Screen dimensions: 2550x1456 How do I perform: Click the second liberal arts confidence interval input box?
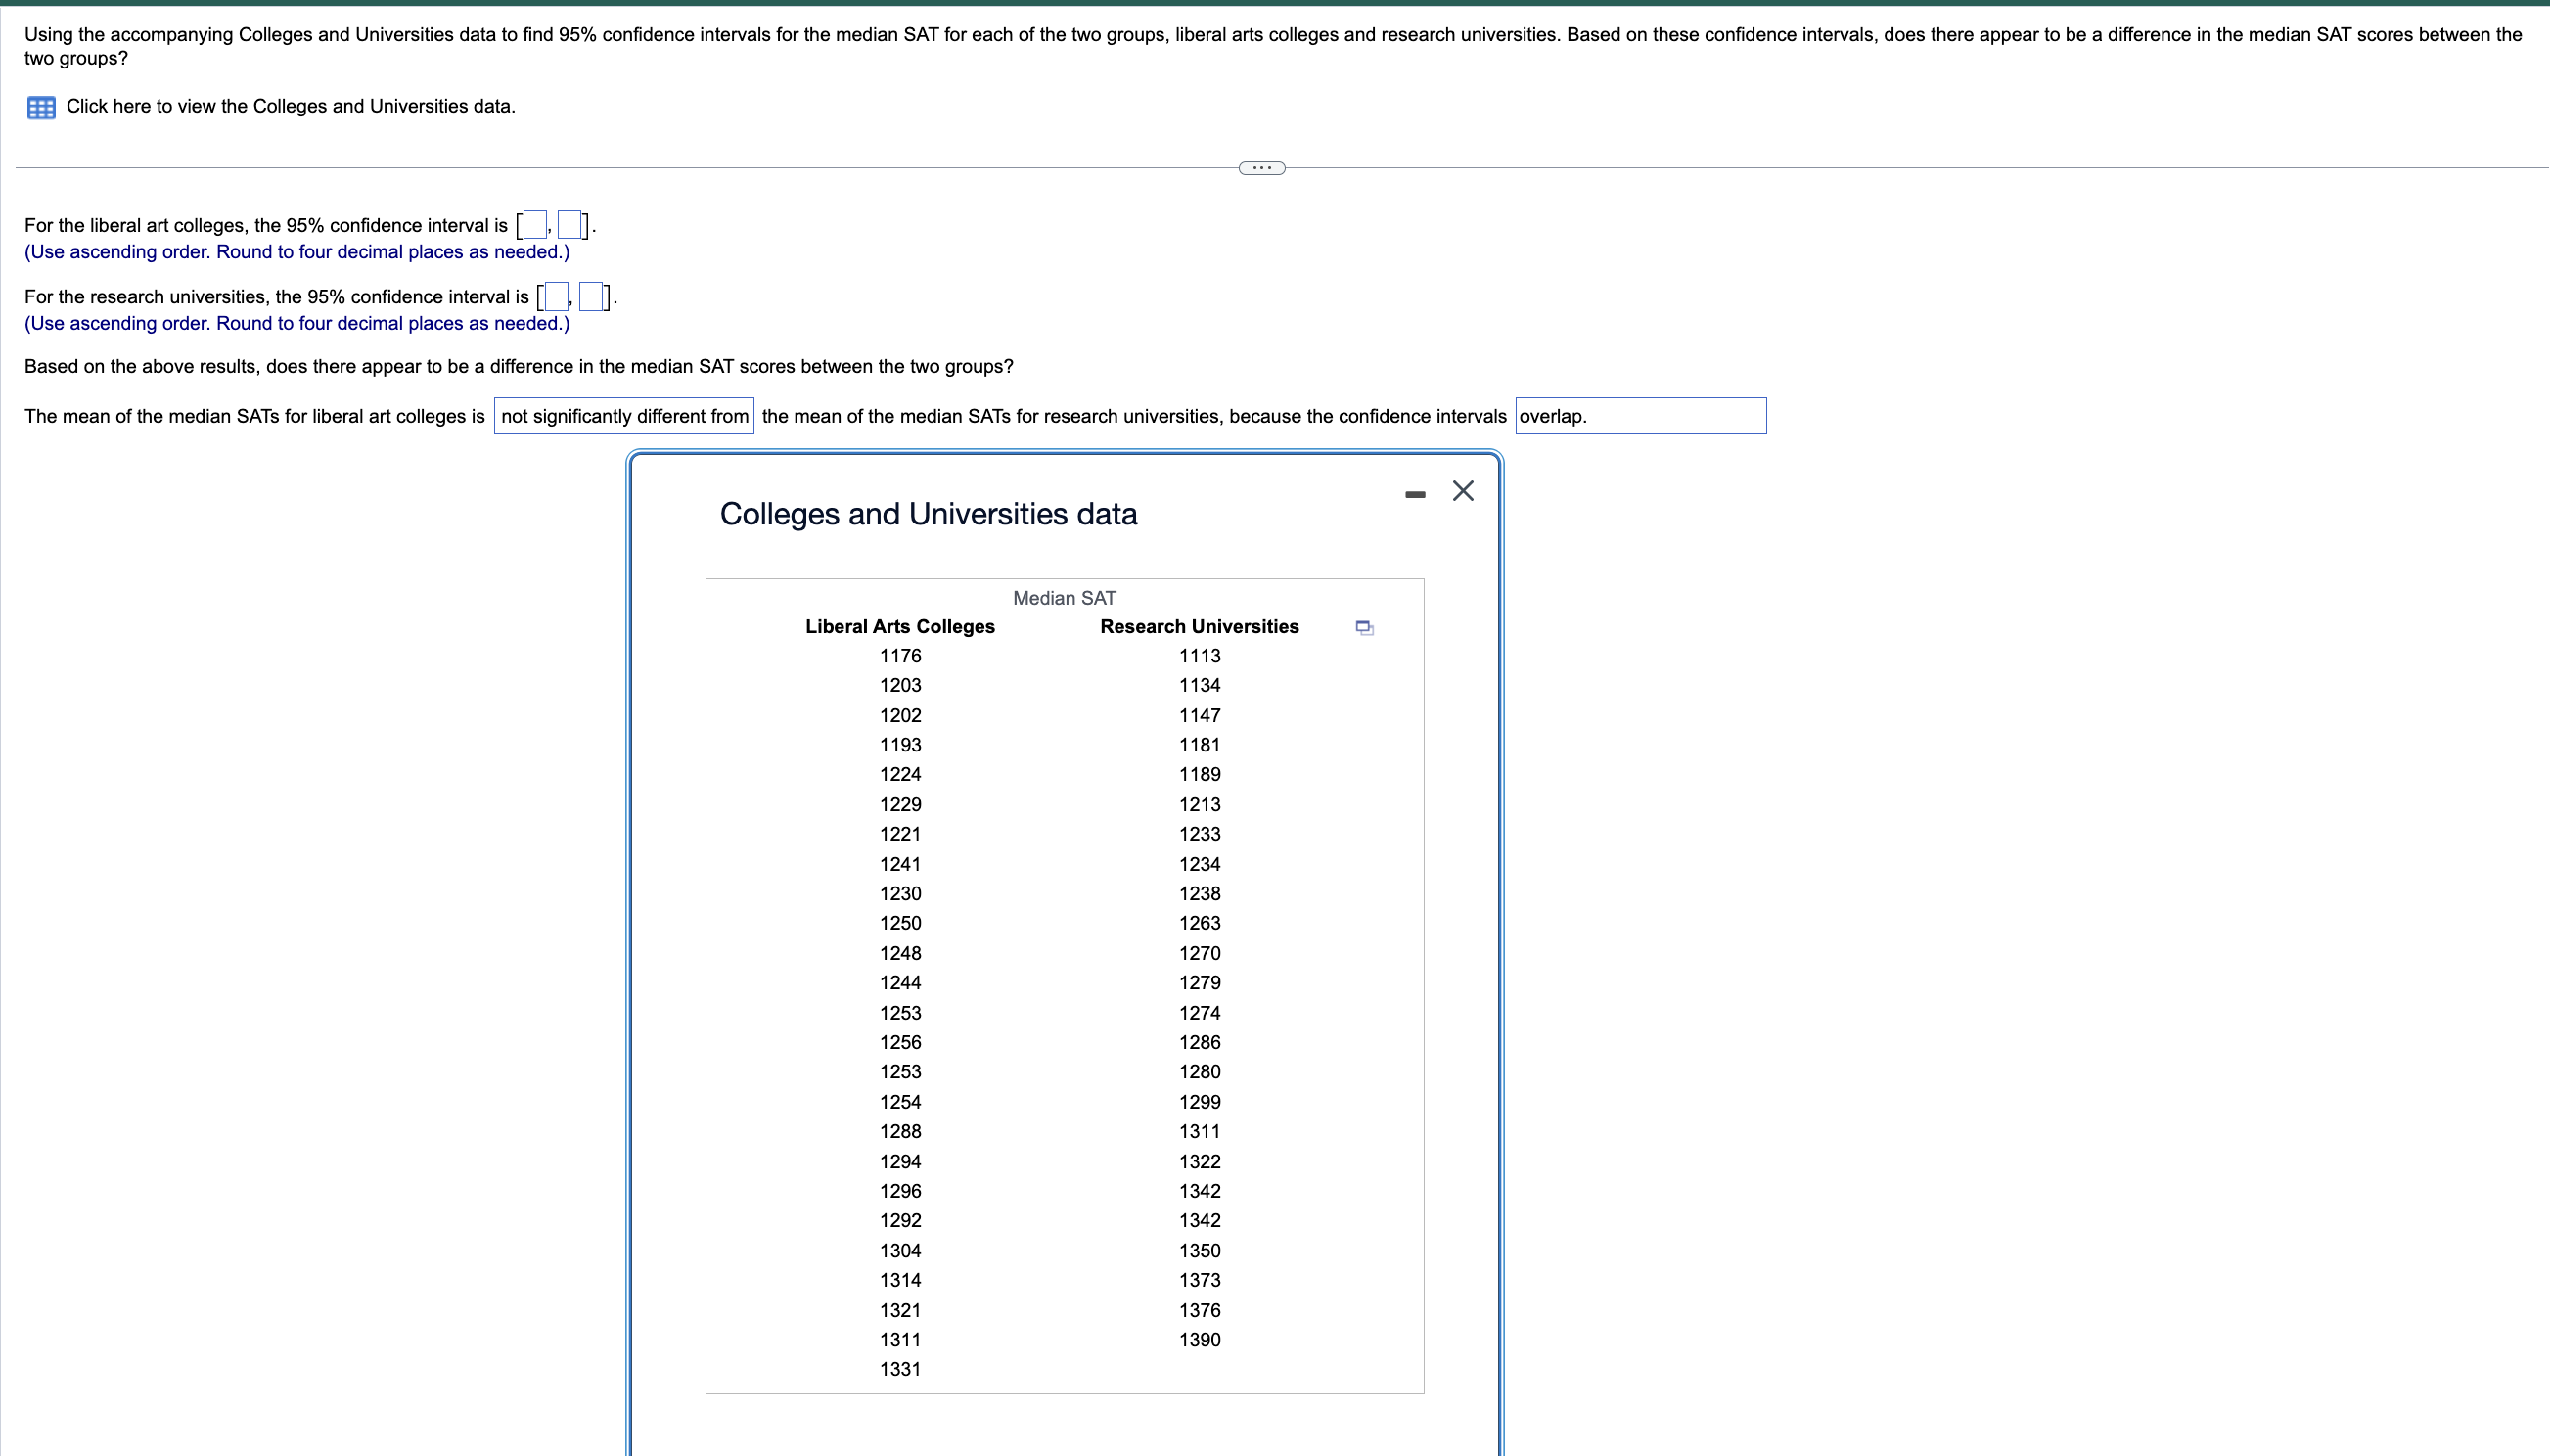(x=570, y=224)
